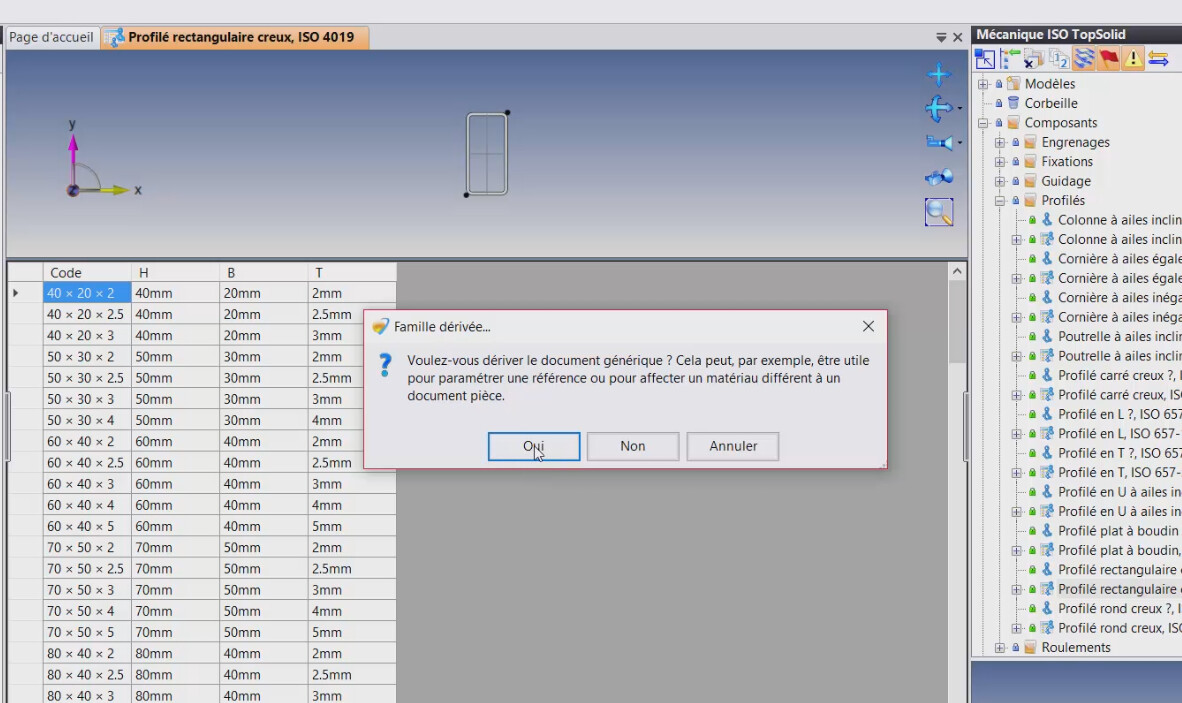
Task: Click the documents with X mark icon
Action: point(1033,59)
